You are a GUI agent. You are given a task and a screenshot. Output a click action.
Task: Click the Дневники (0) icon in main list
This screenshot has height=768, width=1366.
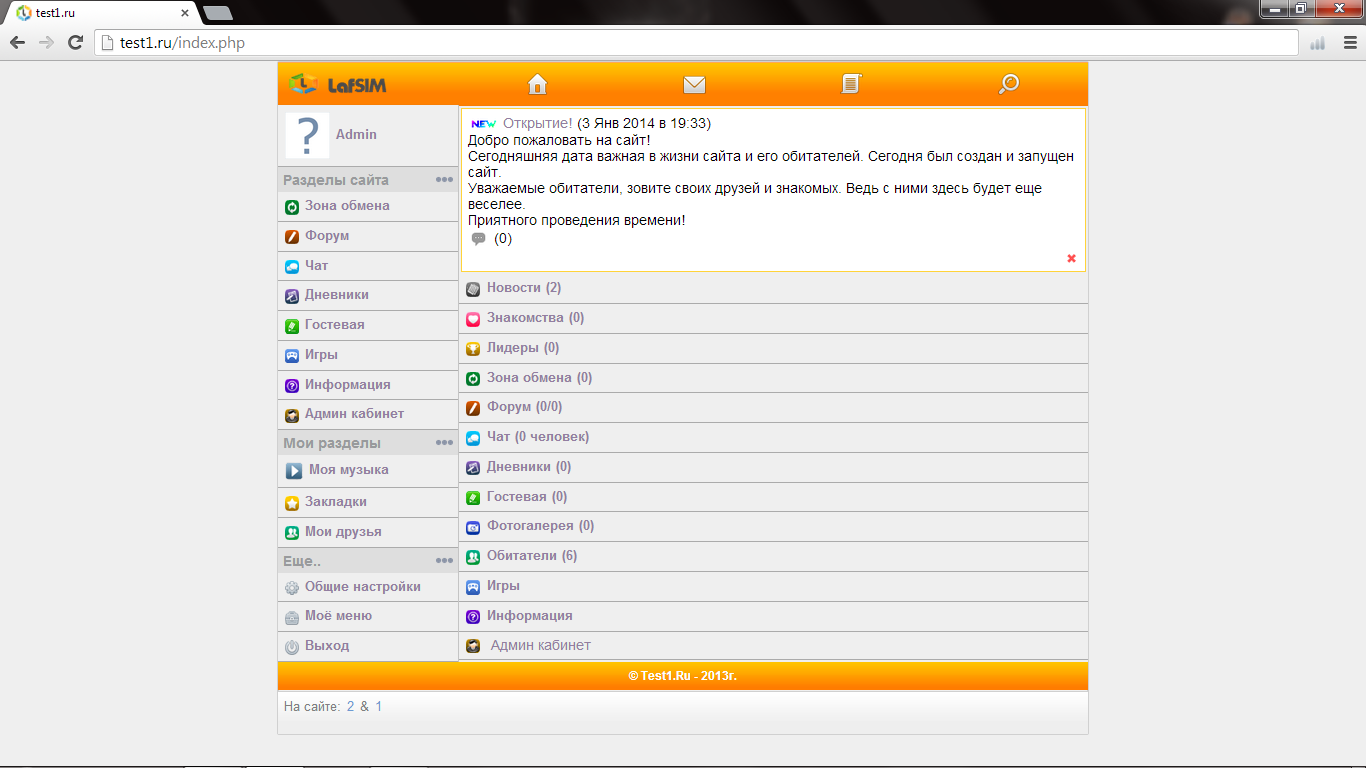coord(474,468)
